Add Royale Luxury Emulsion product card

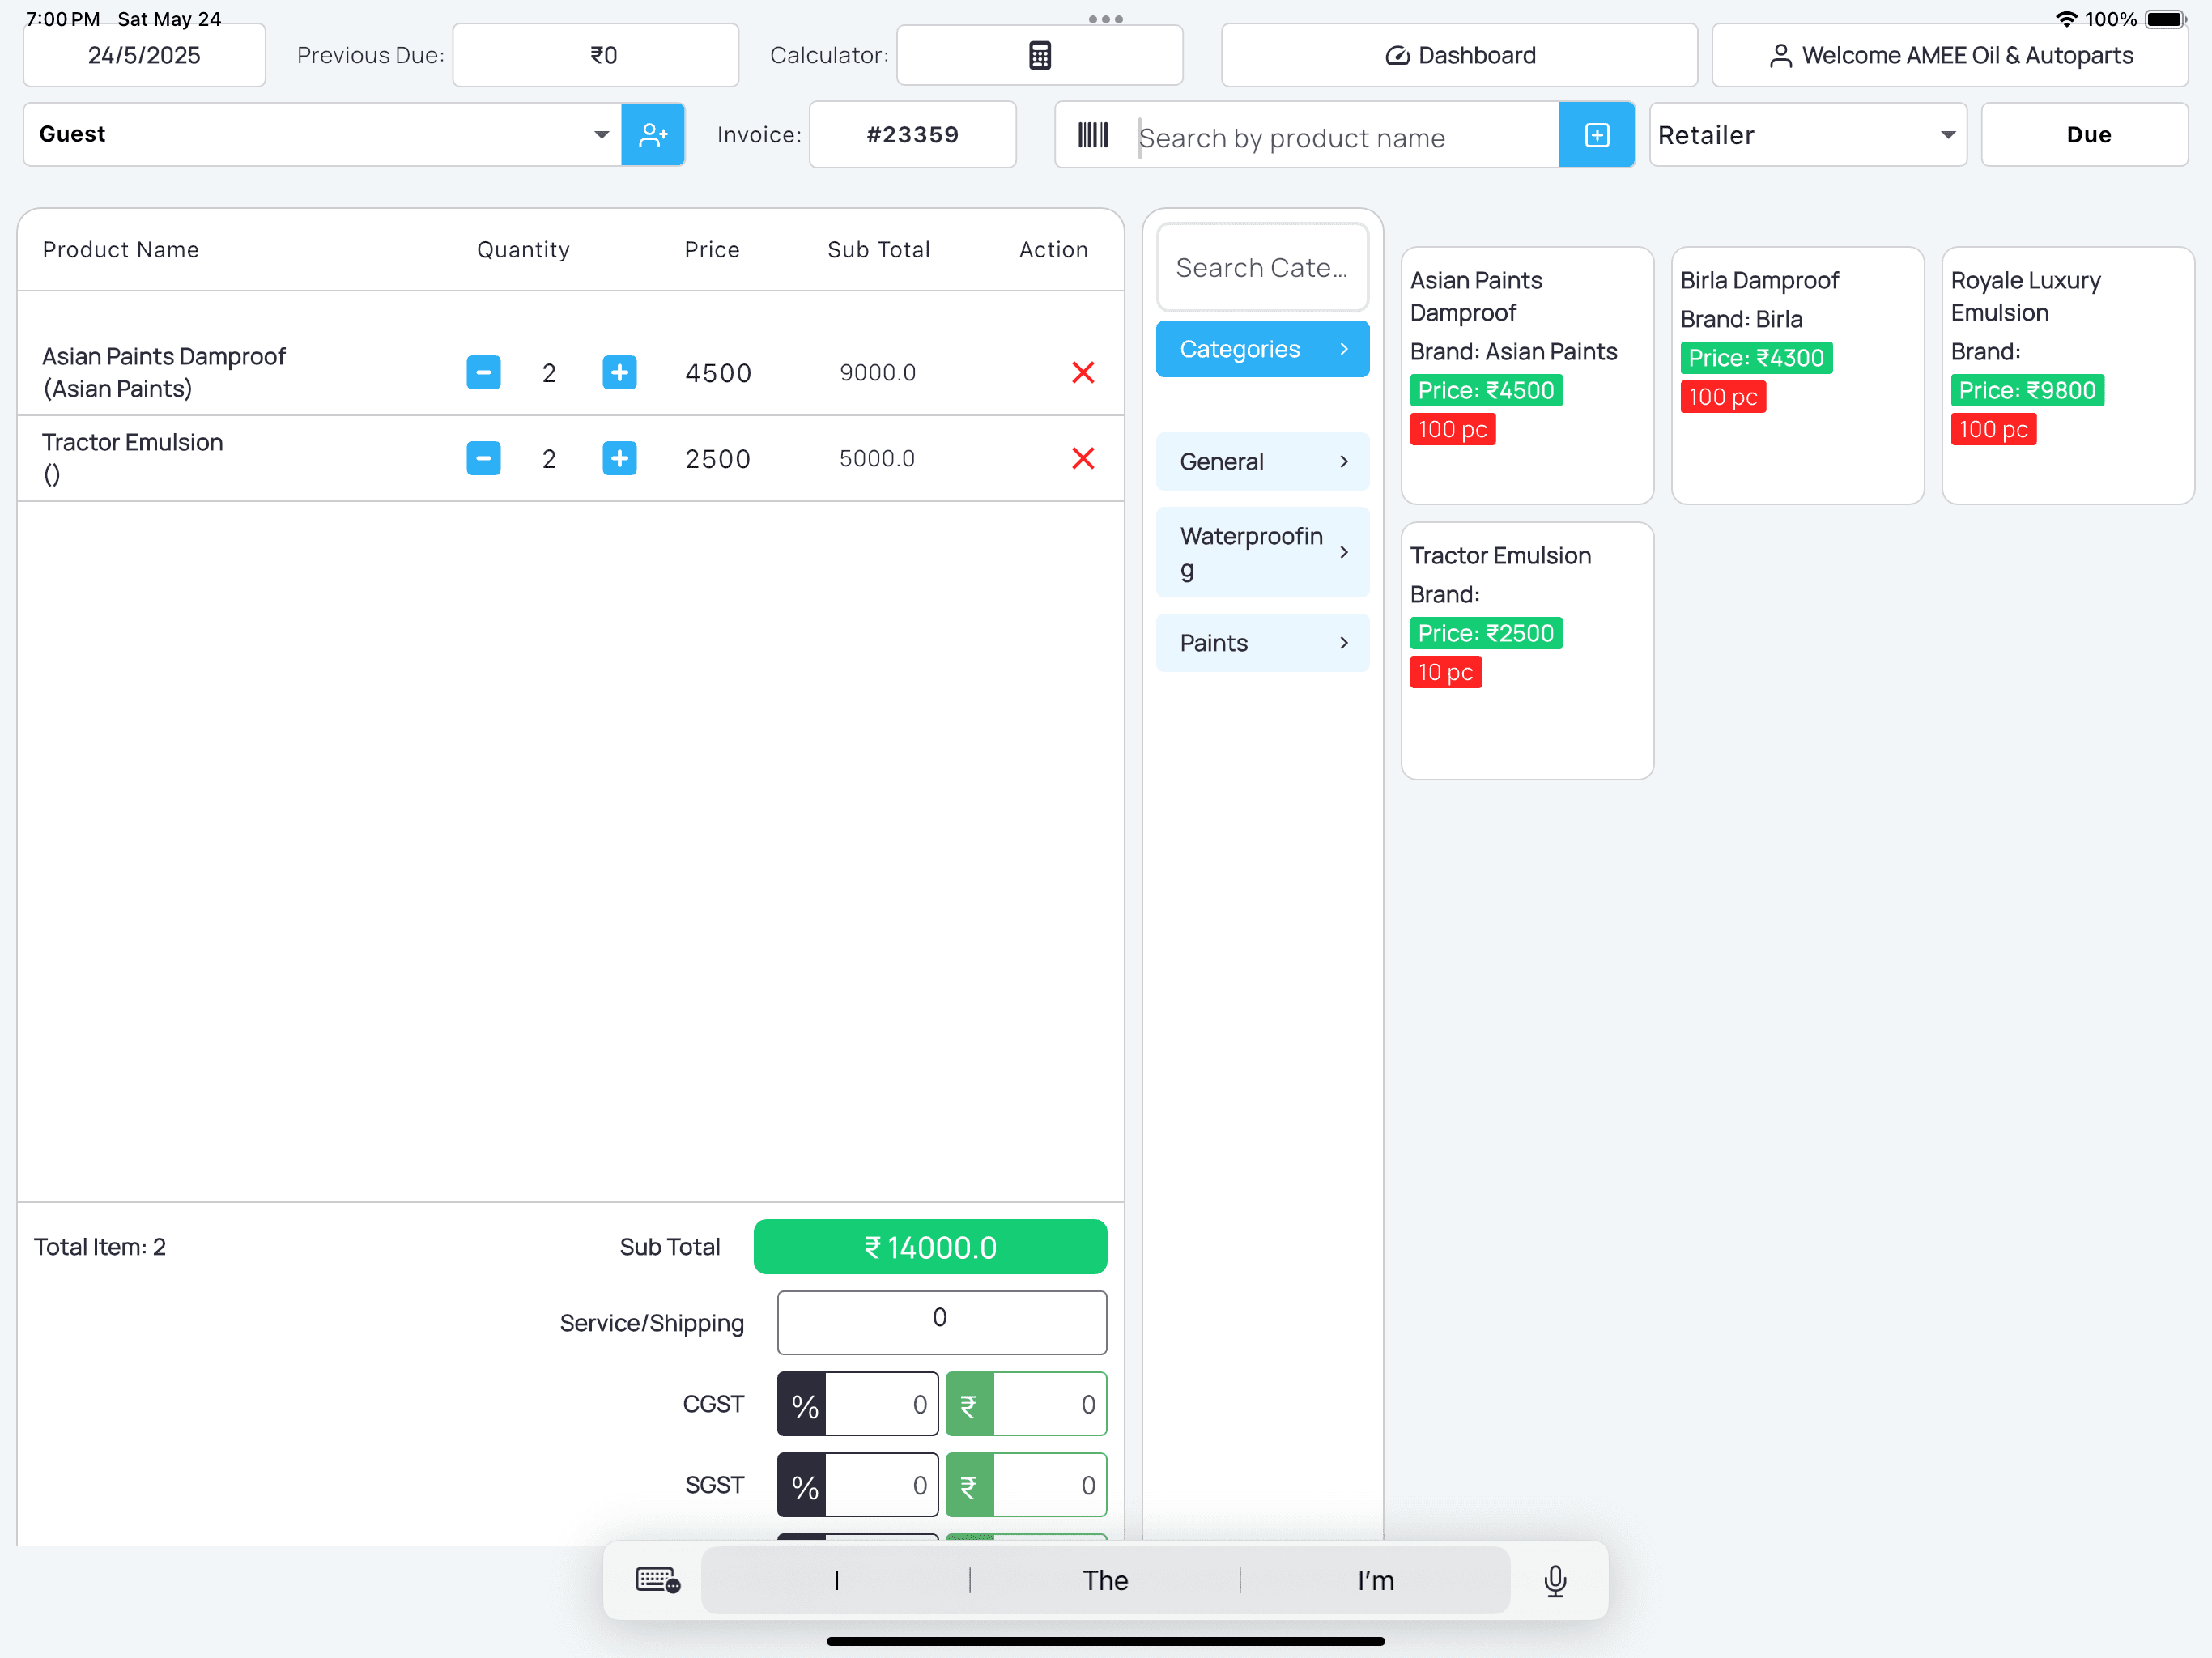coord(2068,375)
